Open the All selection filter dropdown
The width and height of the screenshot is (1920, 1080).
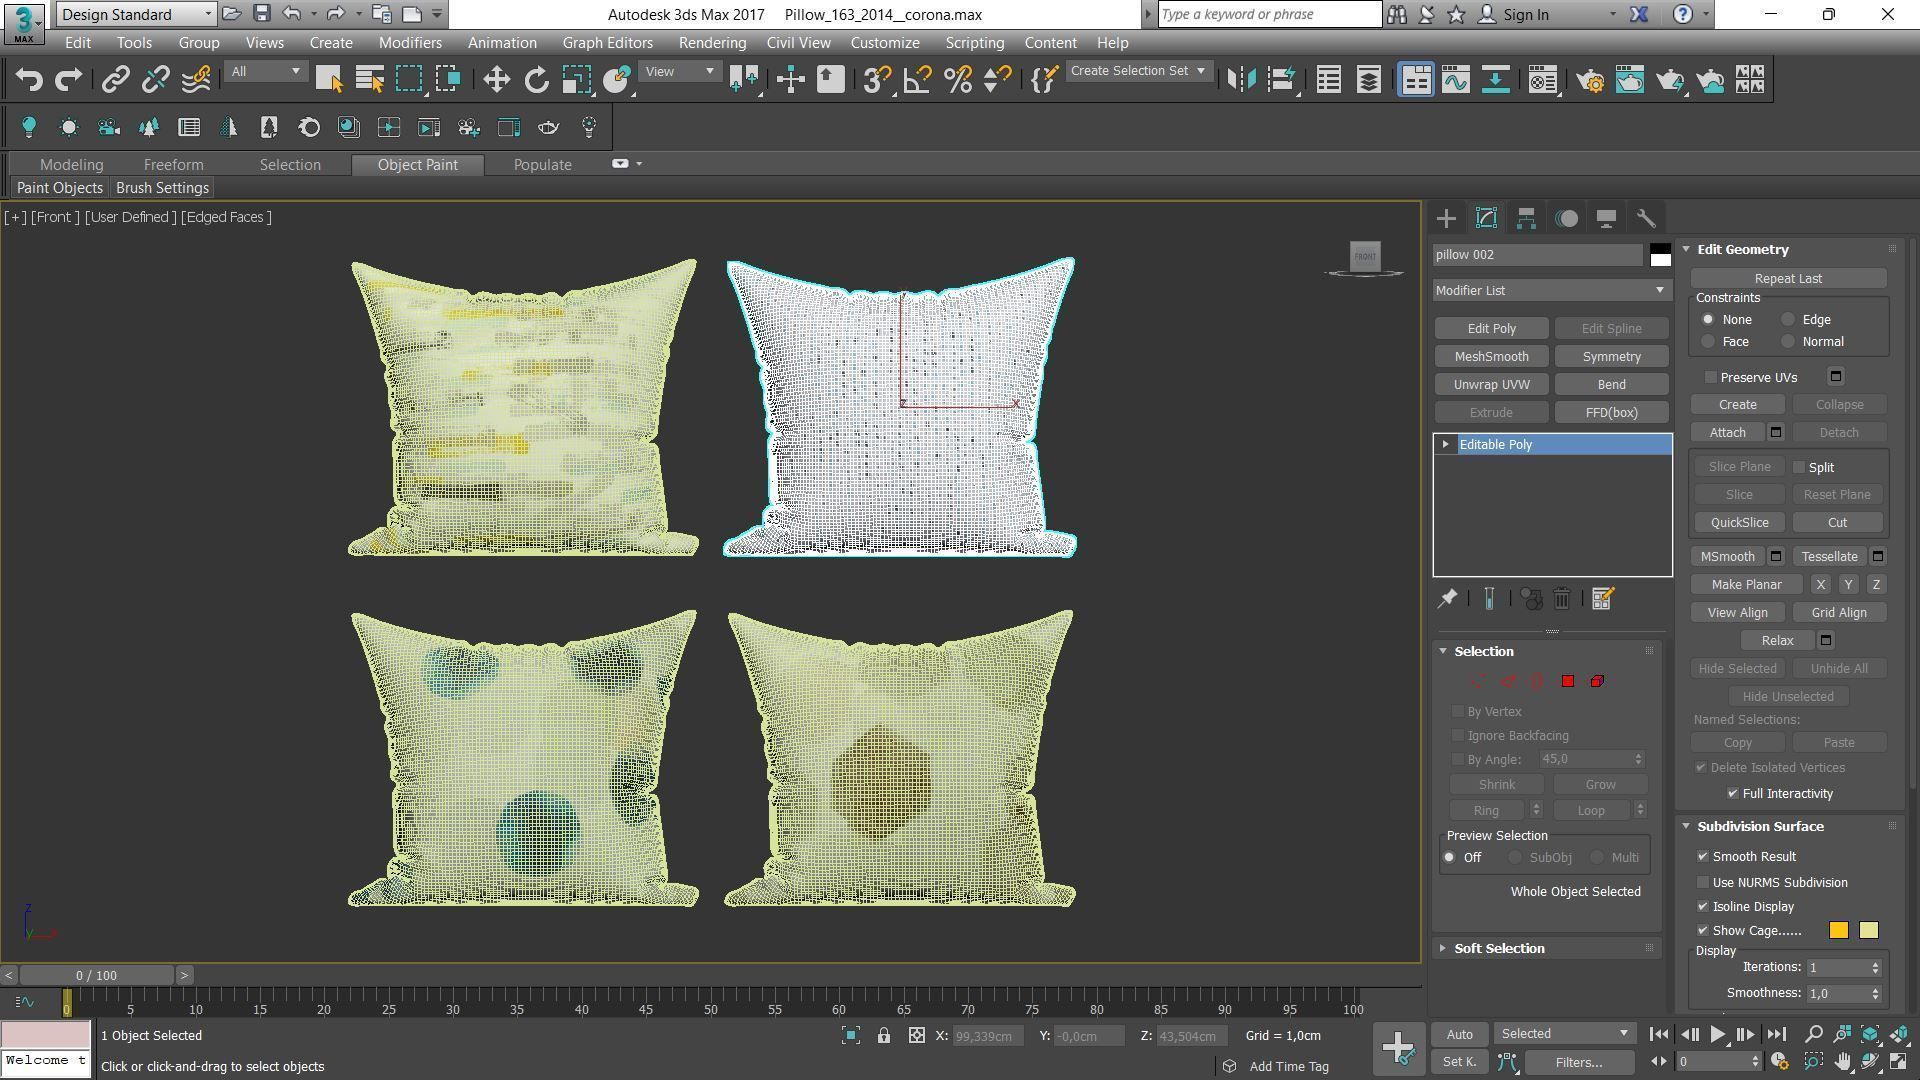(x=264, y=72)
